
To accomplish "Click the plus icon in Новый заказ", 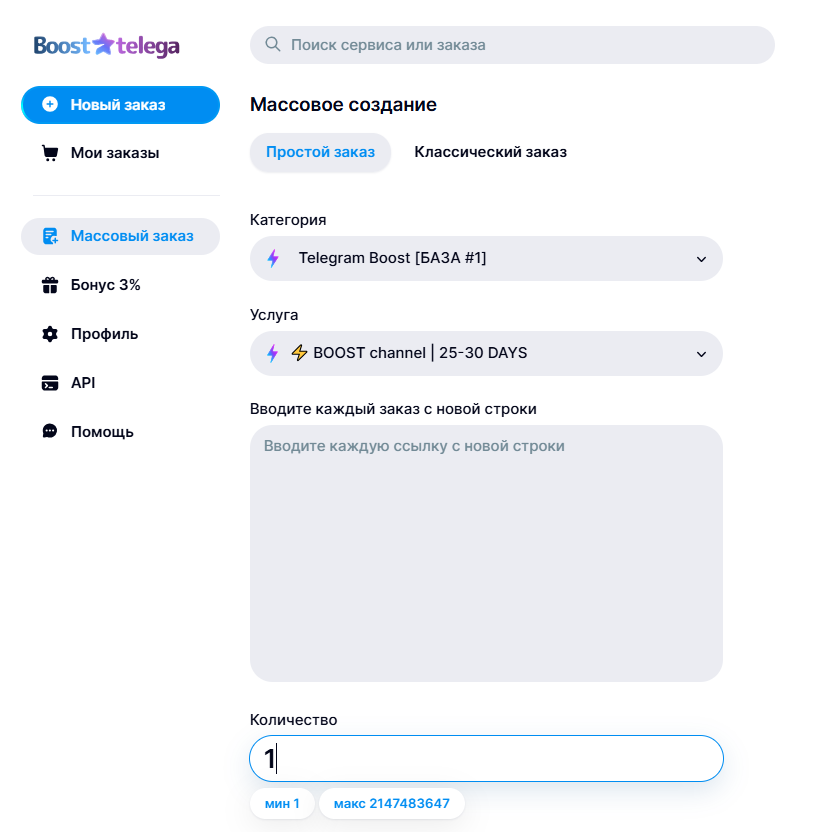I will coord(50,105).
